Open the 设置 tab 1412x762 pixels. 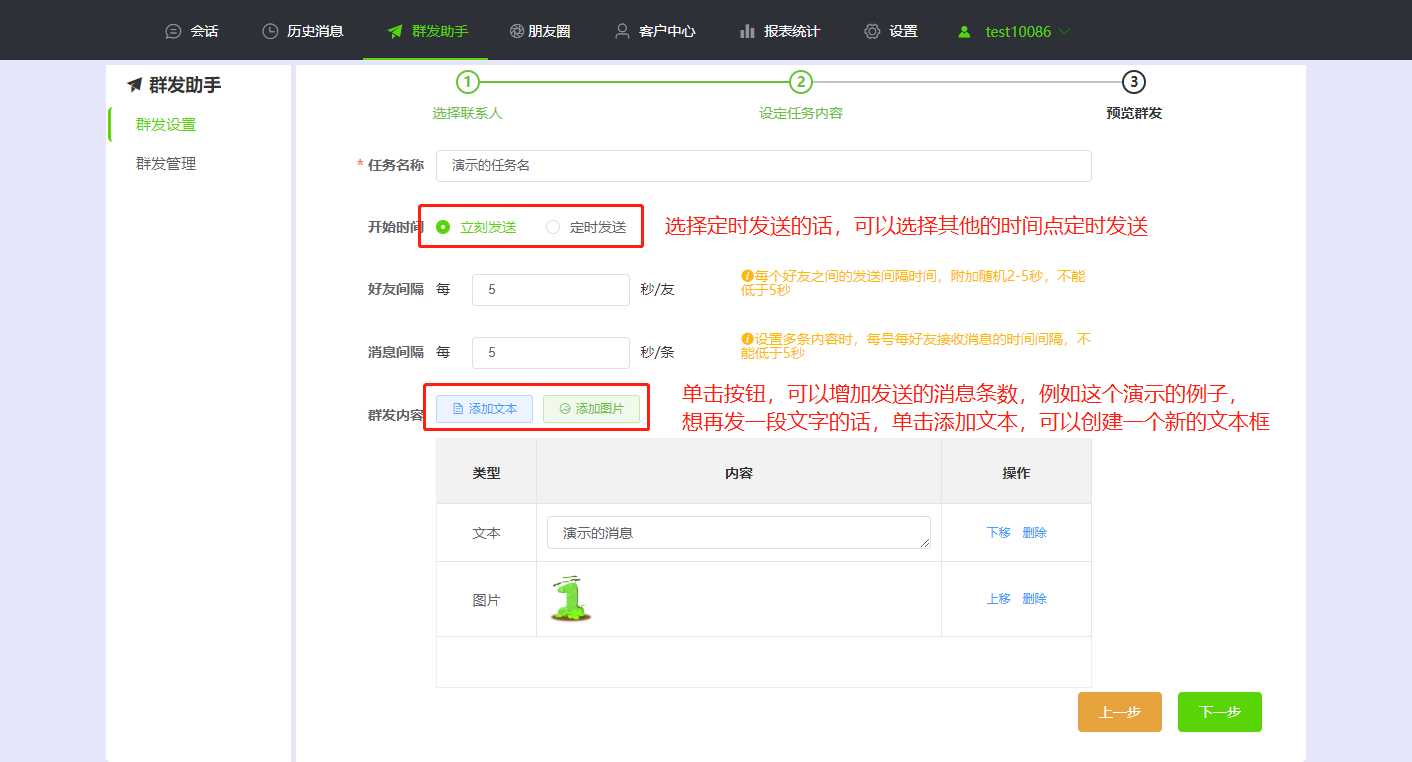891,31
